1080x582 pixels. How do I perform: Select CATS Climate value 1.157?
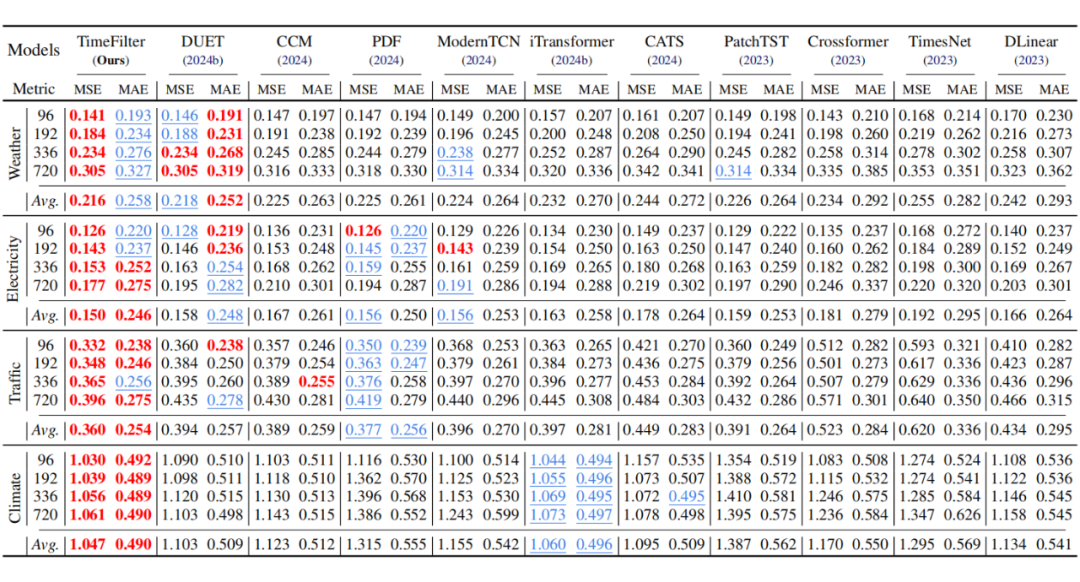click(x=641, y=460)
